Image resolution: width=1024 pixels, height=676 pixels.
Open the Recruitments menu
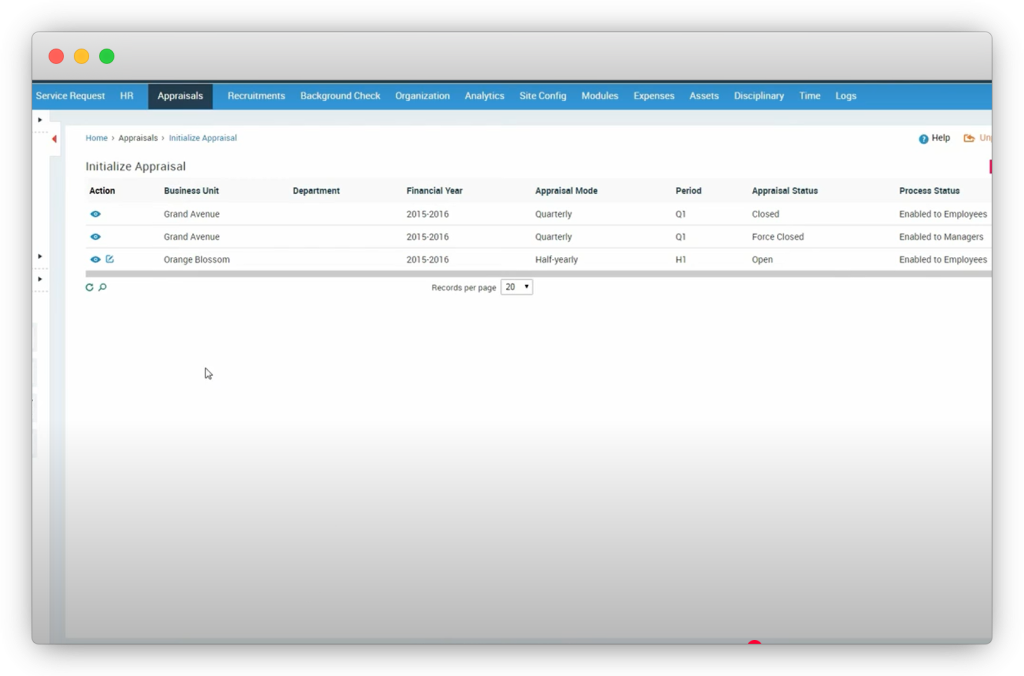[256, 96]
